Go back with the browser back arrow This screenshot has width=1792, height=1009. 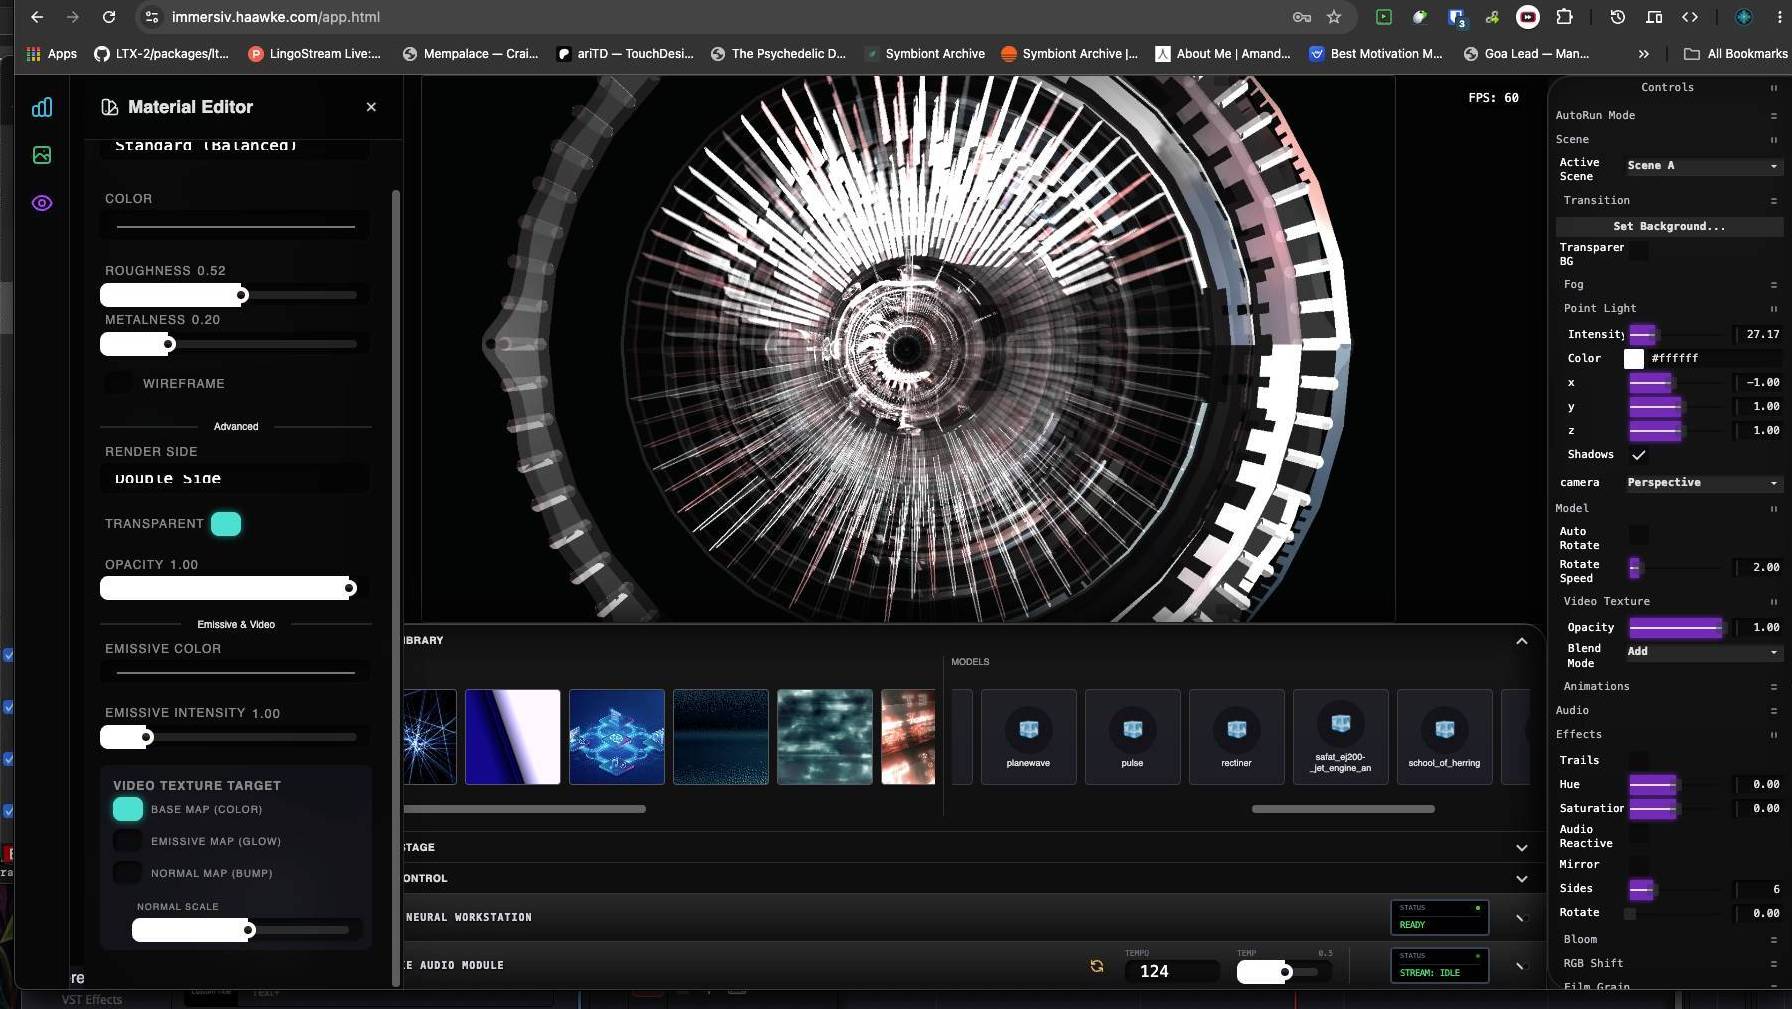pyautogui.click(x=37, y=17)
